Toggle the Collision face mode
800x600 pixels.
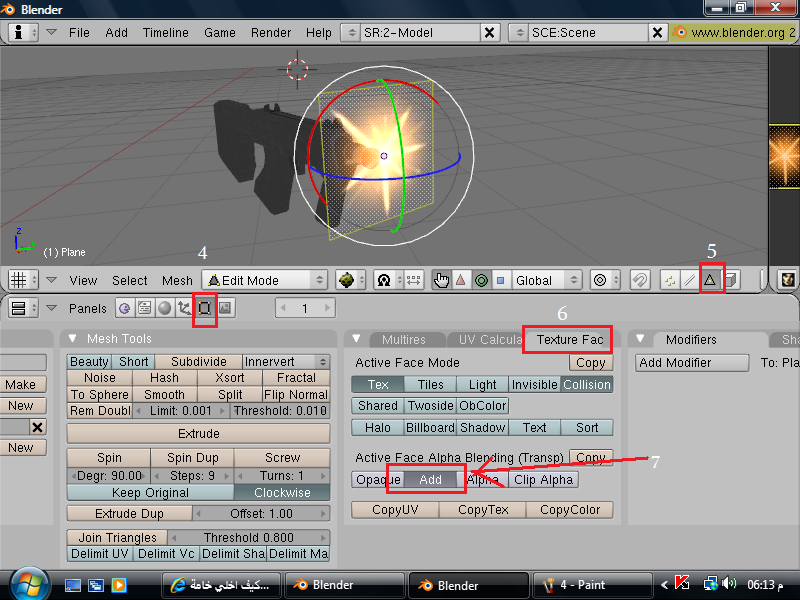point(587,385)
